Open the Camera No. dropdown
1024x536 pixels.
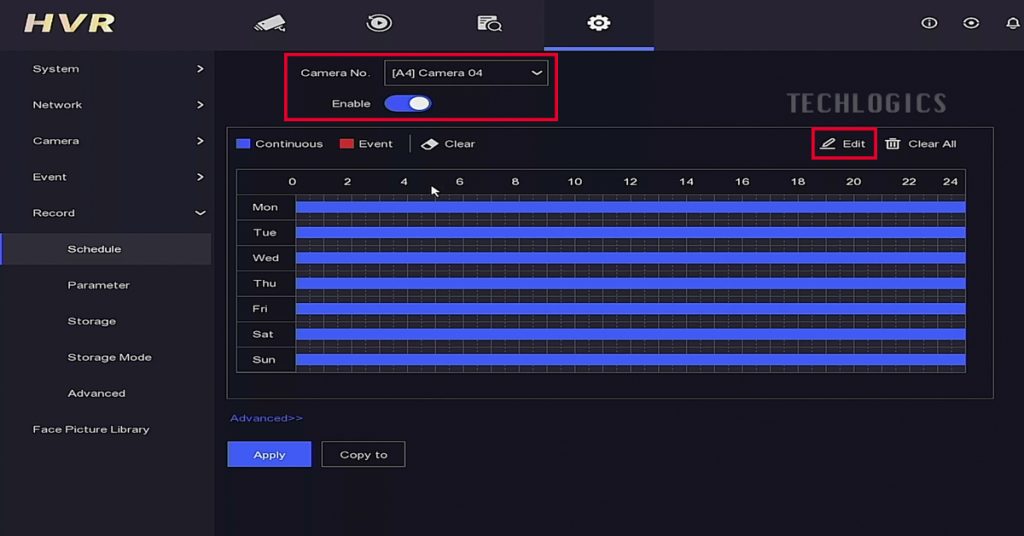[466, 73]
